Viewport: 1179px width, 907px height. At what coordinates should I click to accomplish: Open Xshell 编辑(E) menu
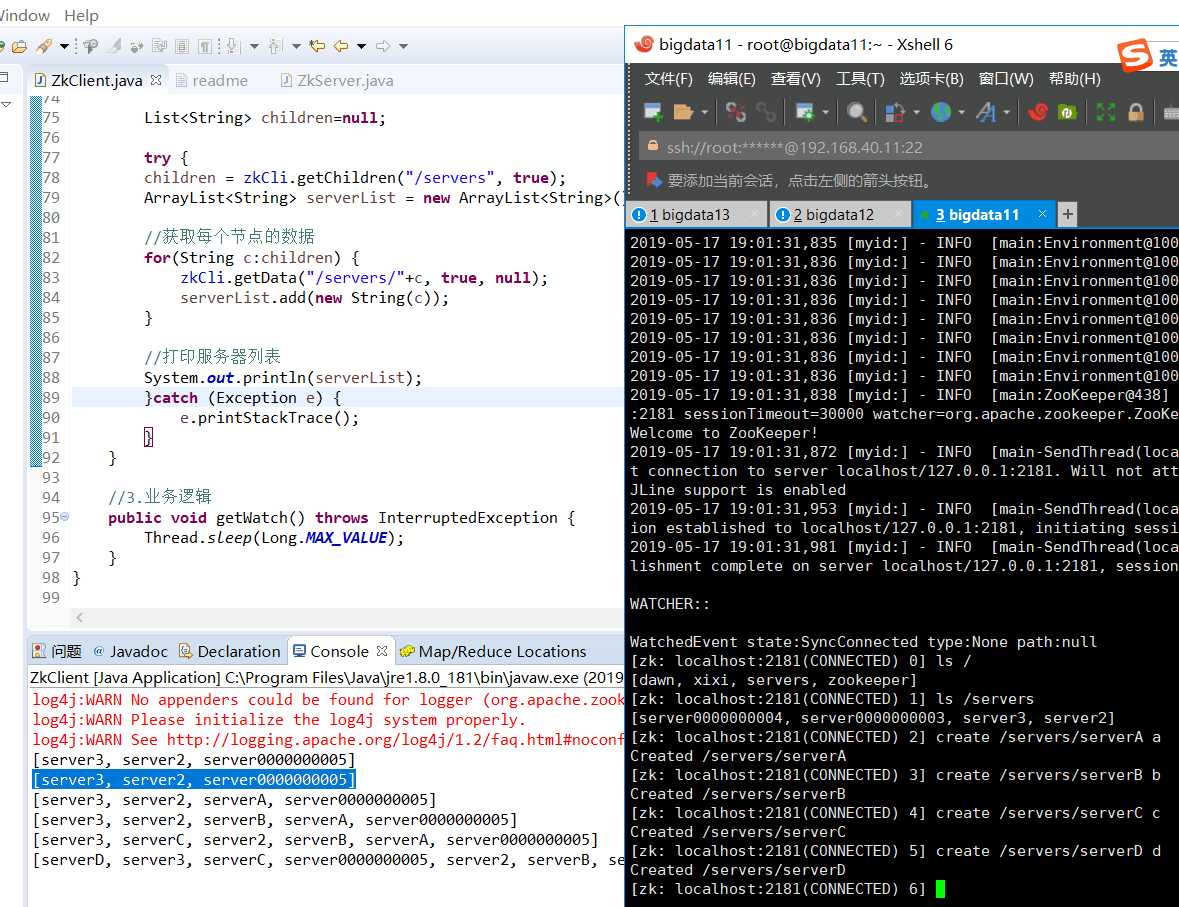coord(732,79)
